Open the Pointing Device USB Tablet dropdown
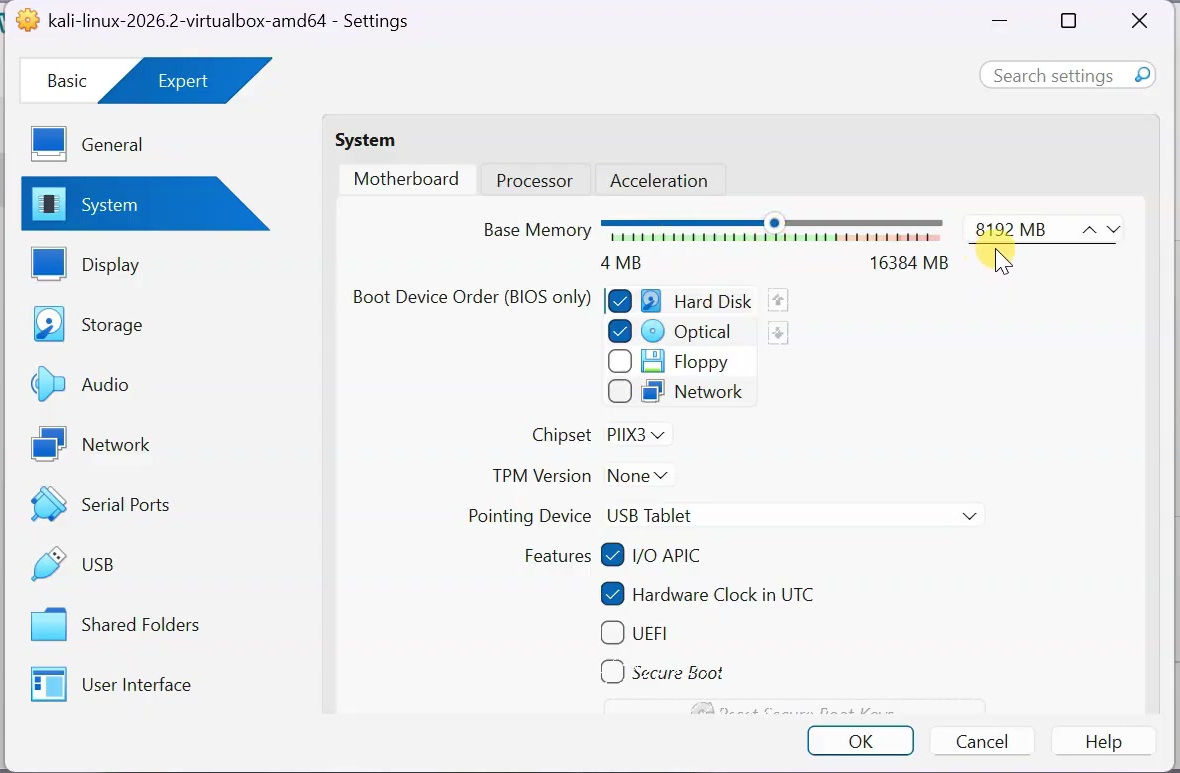 [793, 516]
